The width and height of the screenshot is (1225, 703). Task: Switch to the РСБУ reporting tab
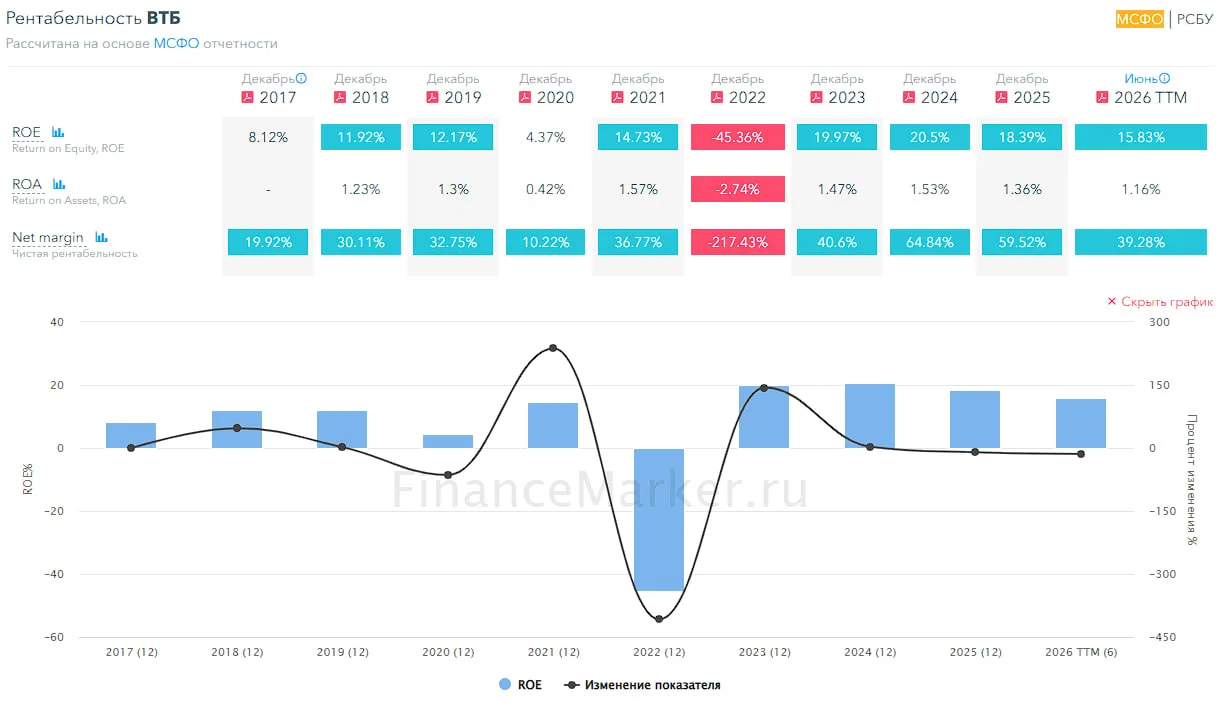[1195, 18]
